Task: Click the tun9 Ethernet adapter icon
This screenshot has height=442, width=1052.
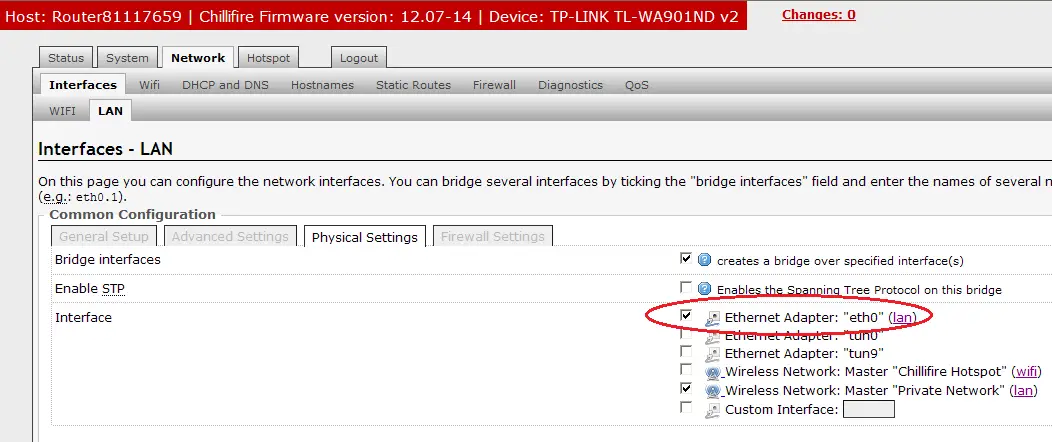Action: 712,354
